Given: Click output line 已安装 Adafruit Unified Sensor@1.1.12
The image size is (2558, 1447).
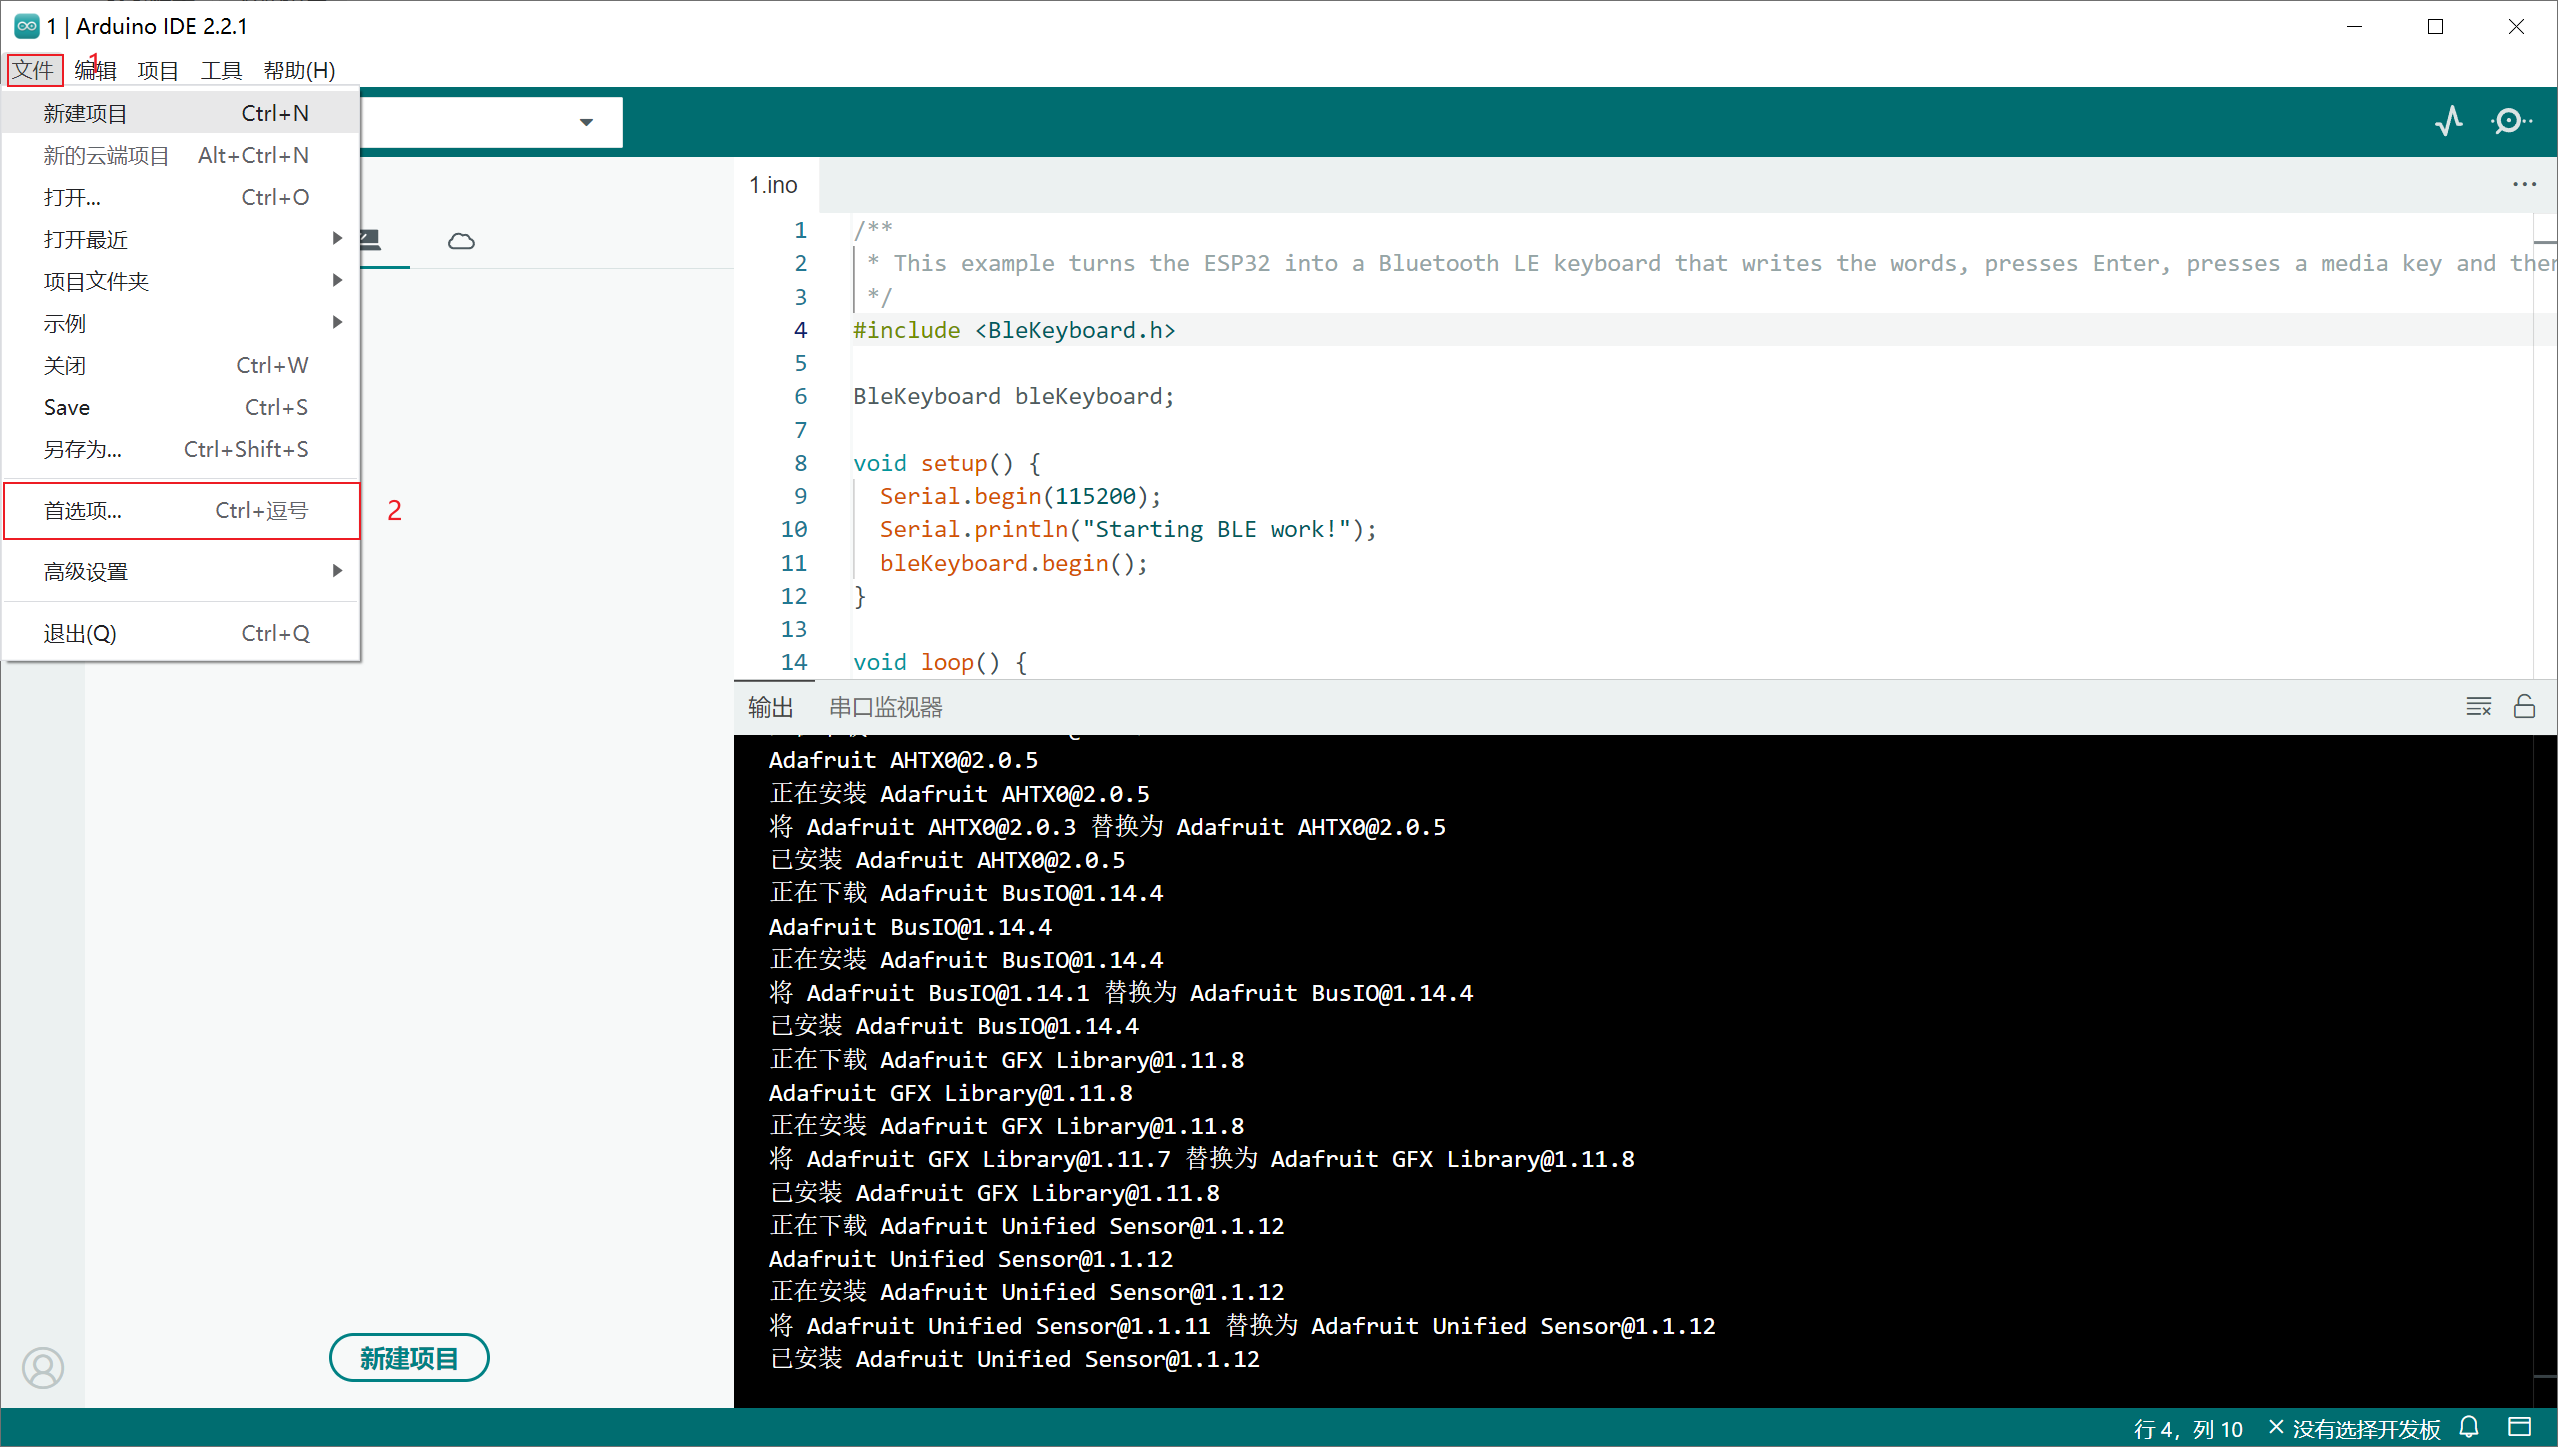Looking at the screenshot, I should 1014,1359.
